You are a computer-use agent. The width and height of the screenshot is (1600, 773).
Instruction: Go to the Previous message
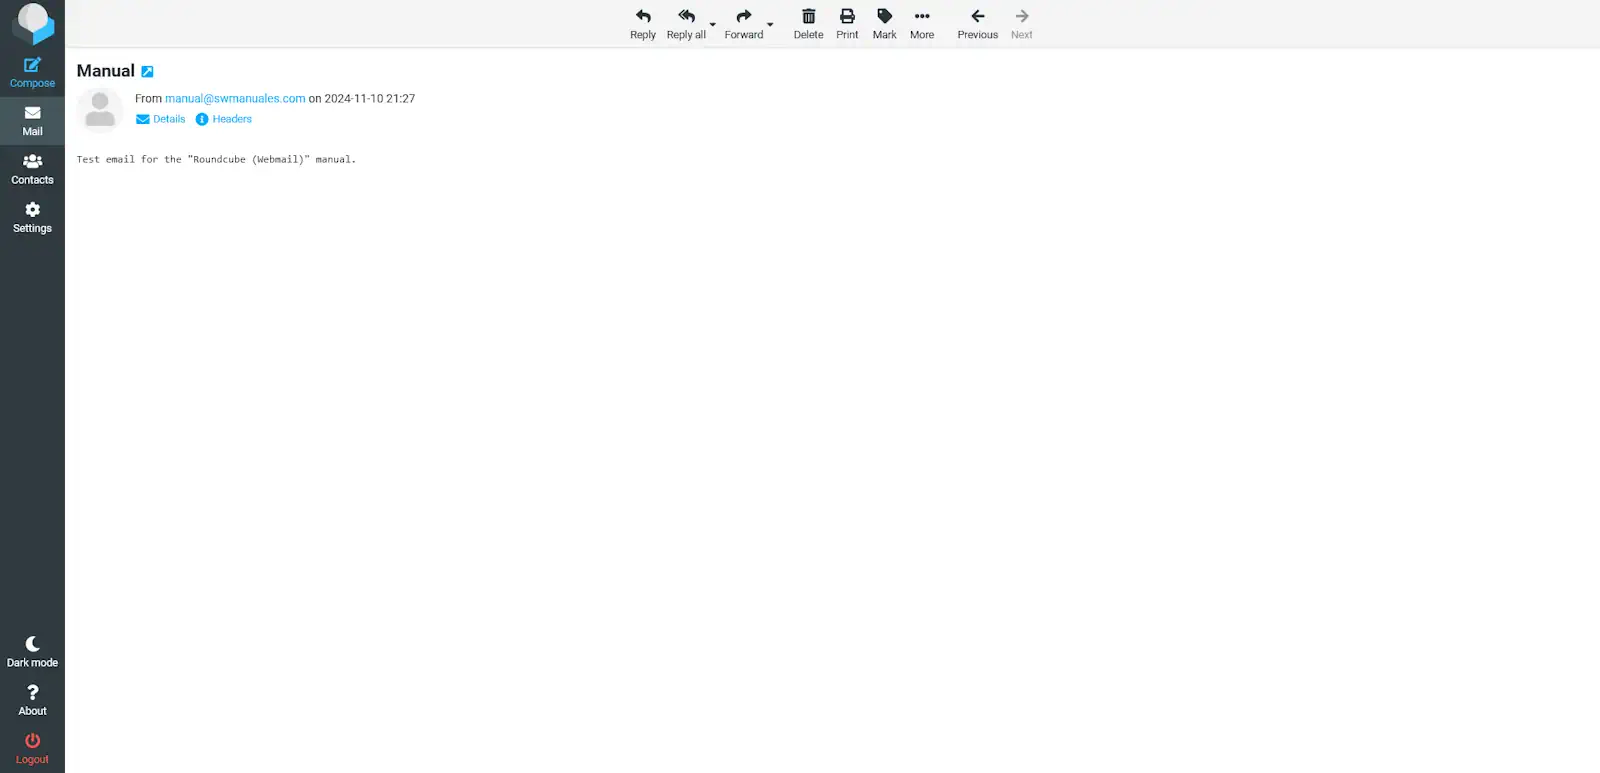click(977, 23)
